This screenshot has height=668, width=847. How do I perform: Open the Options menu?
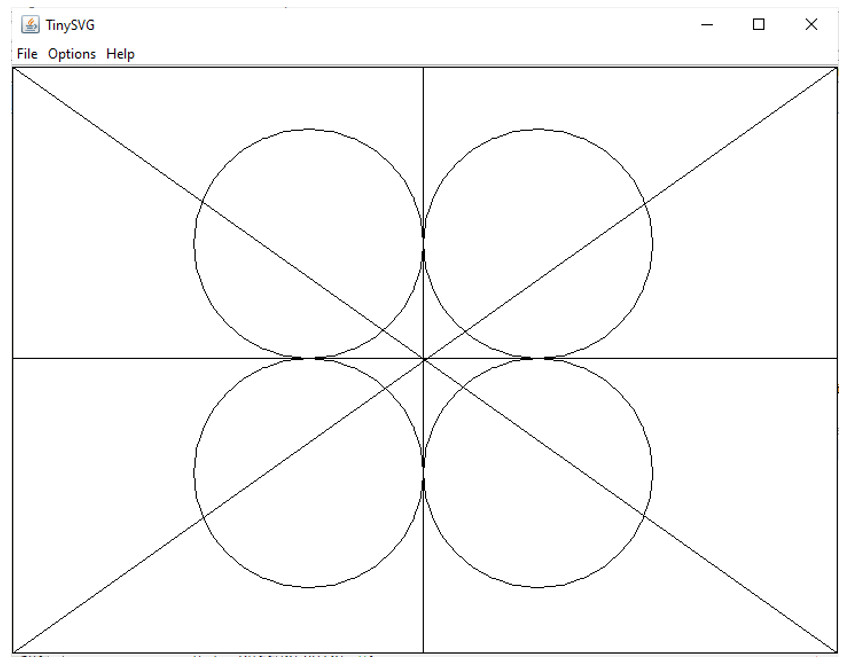(72, 54)
